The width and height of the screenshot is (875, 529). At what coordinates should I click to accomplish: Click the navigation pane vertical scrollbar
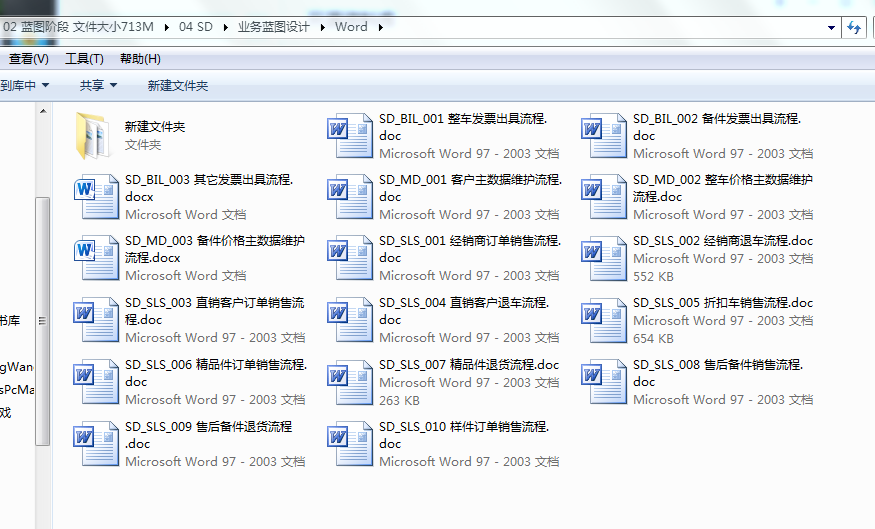coord(42,320)
